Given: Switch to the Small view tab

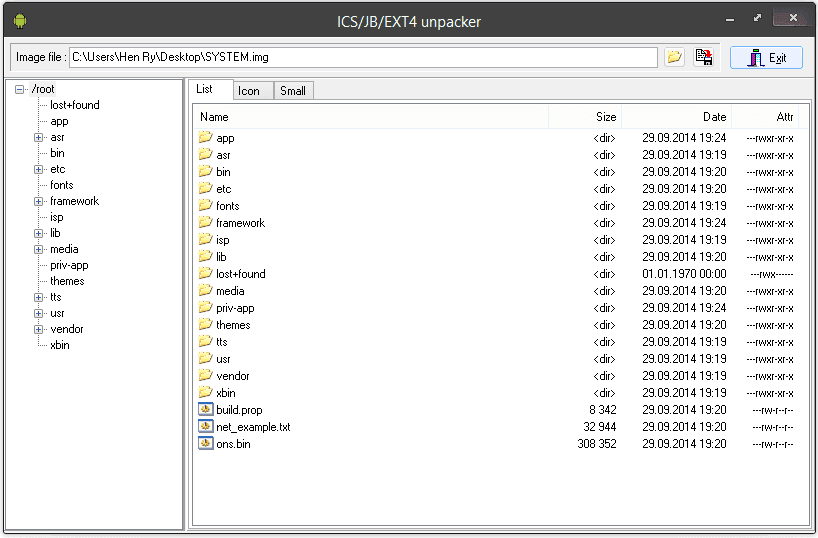Looking at the screenshot, I should tap(293, 91).
